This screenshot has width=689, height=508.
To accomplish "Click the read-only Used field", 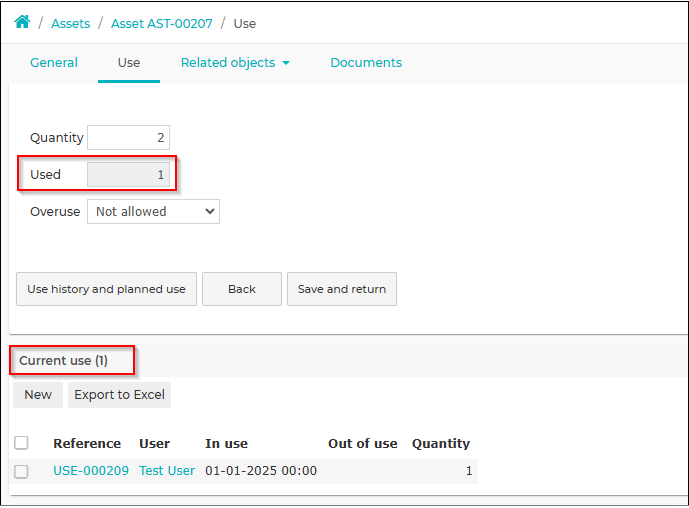I will pyautogui.click(x=128, y=174).
